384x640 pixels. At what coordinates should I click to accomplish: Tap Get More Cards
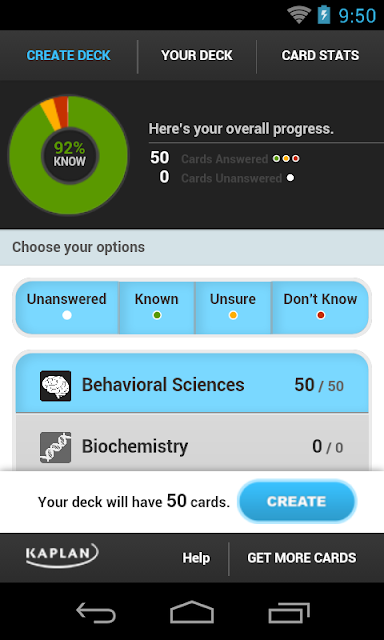coord(302,558)
